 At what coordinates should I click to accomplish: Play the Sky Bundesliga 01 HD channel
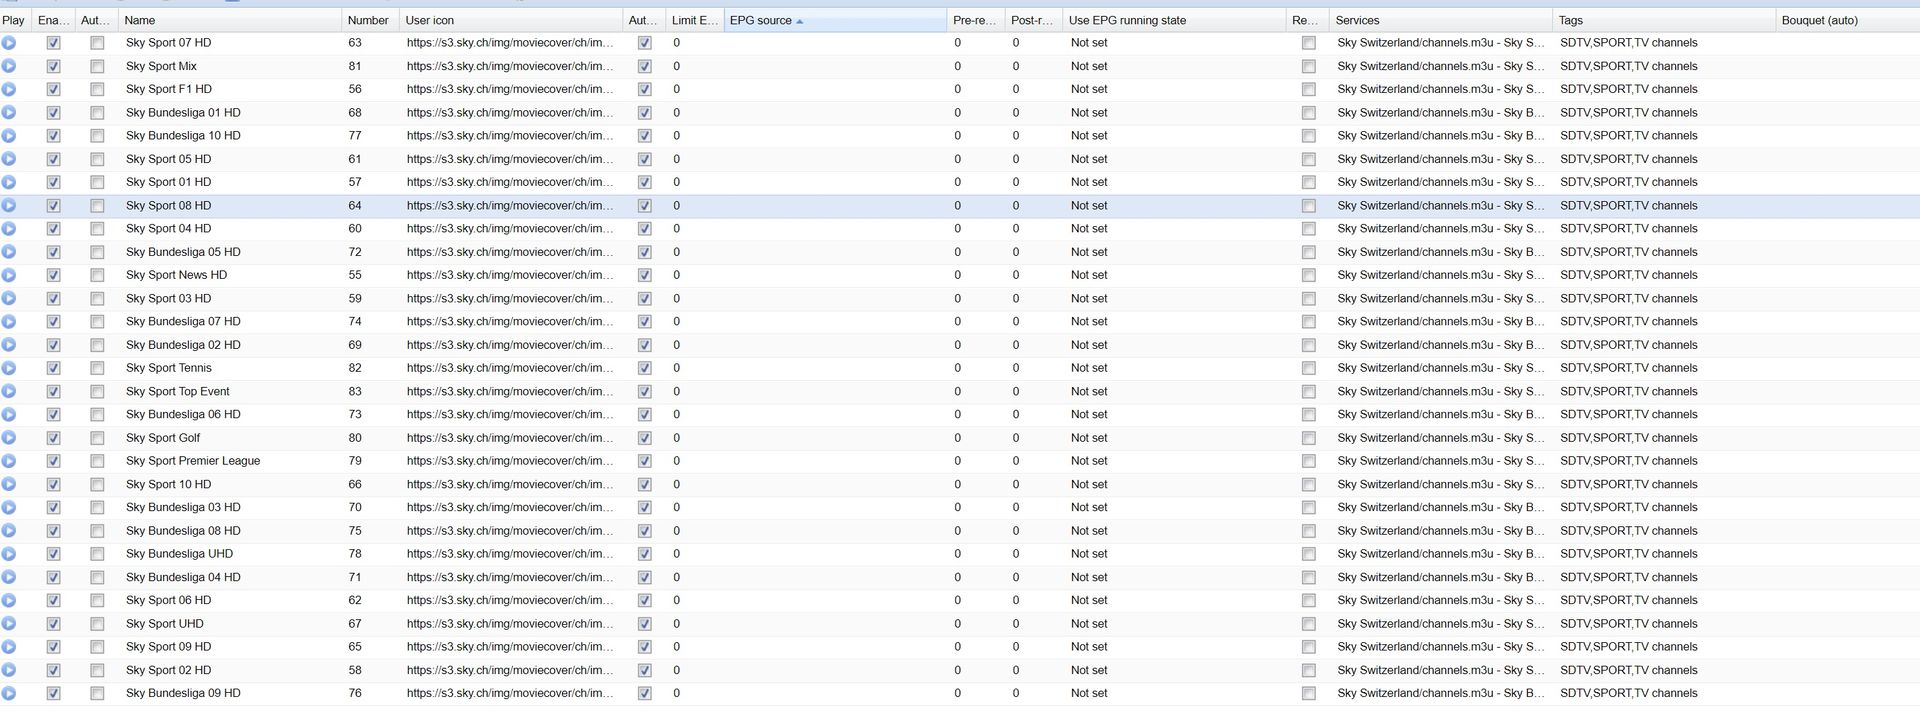pyautogui.click(x=9, y=113)
